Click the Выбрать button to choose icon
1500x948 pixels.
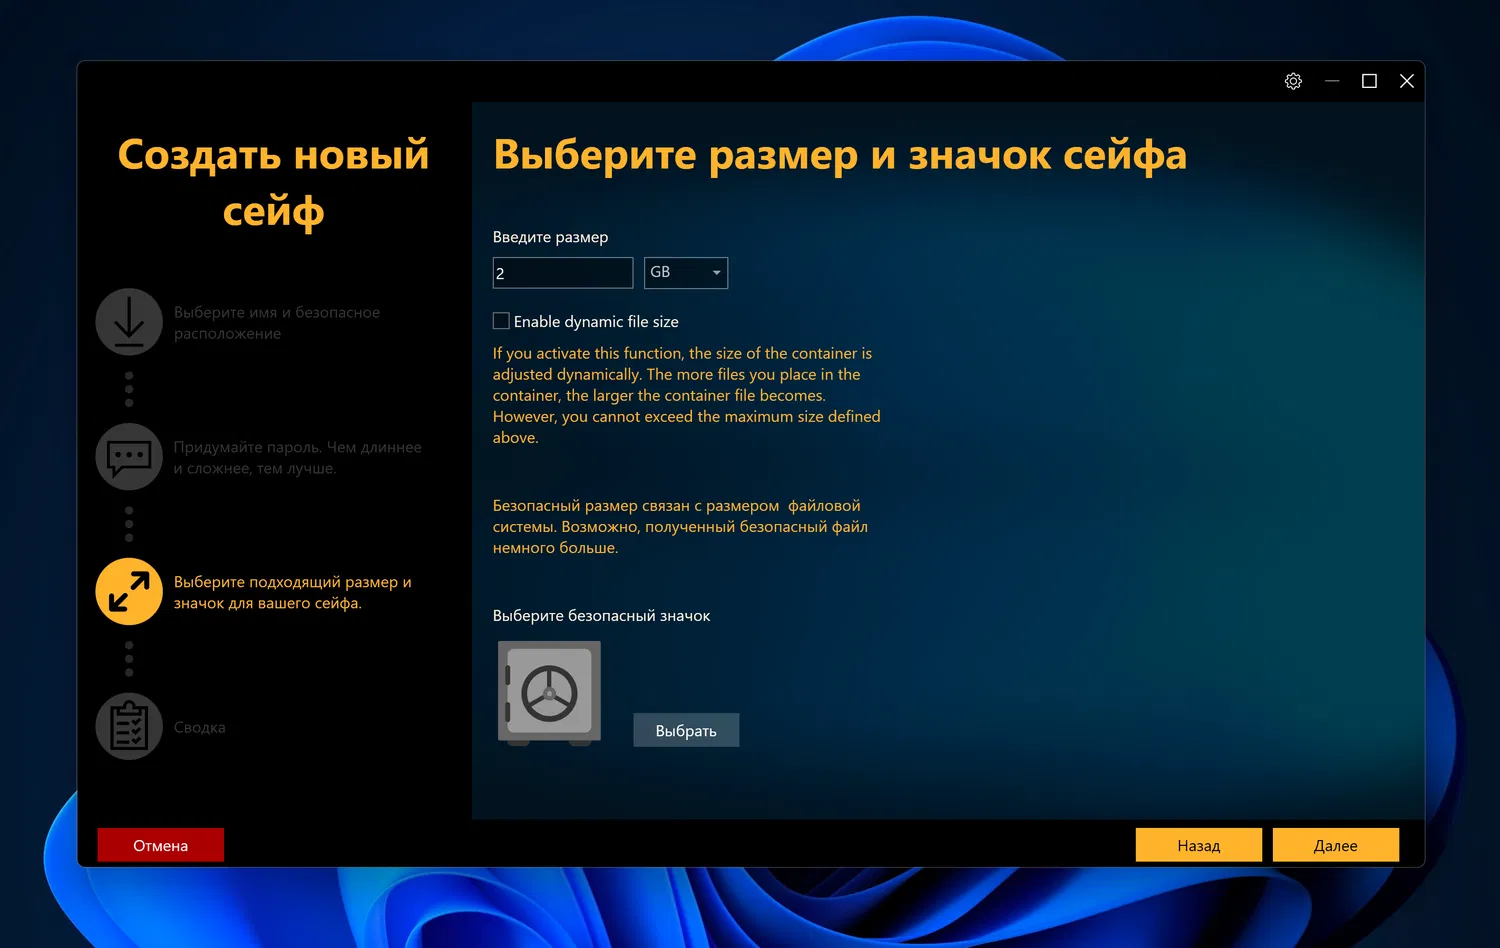point(686,730)
